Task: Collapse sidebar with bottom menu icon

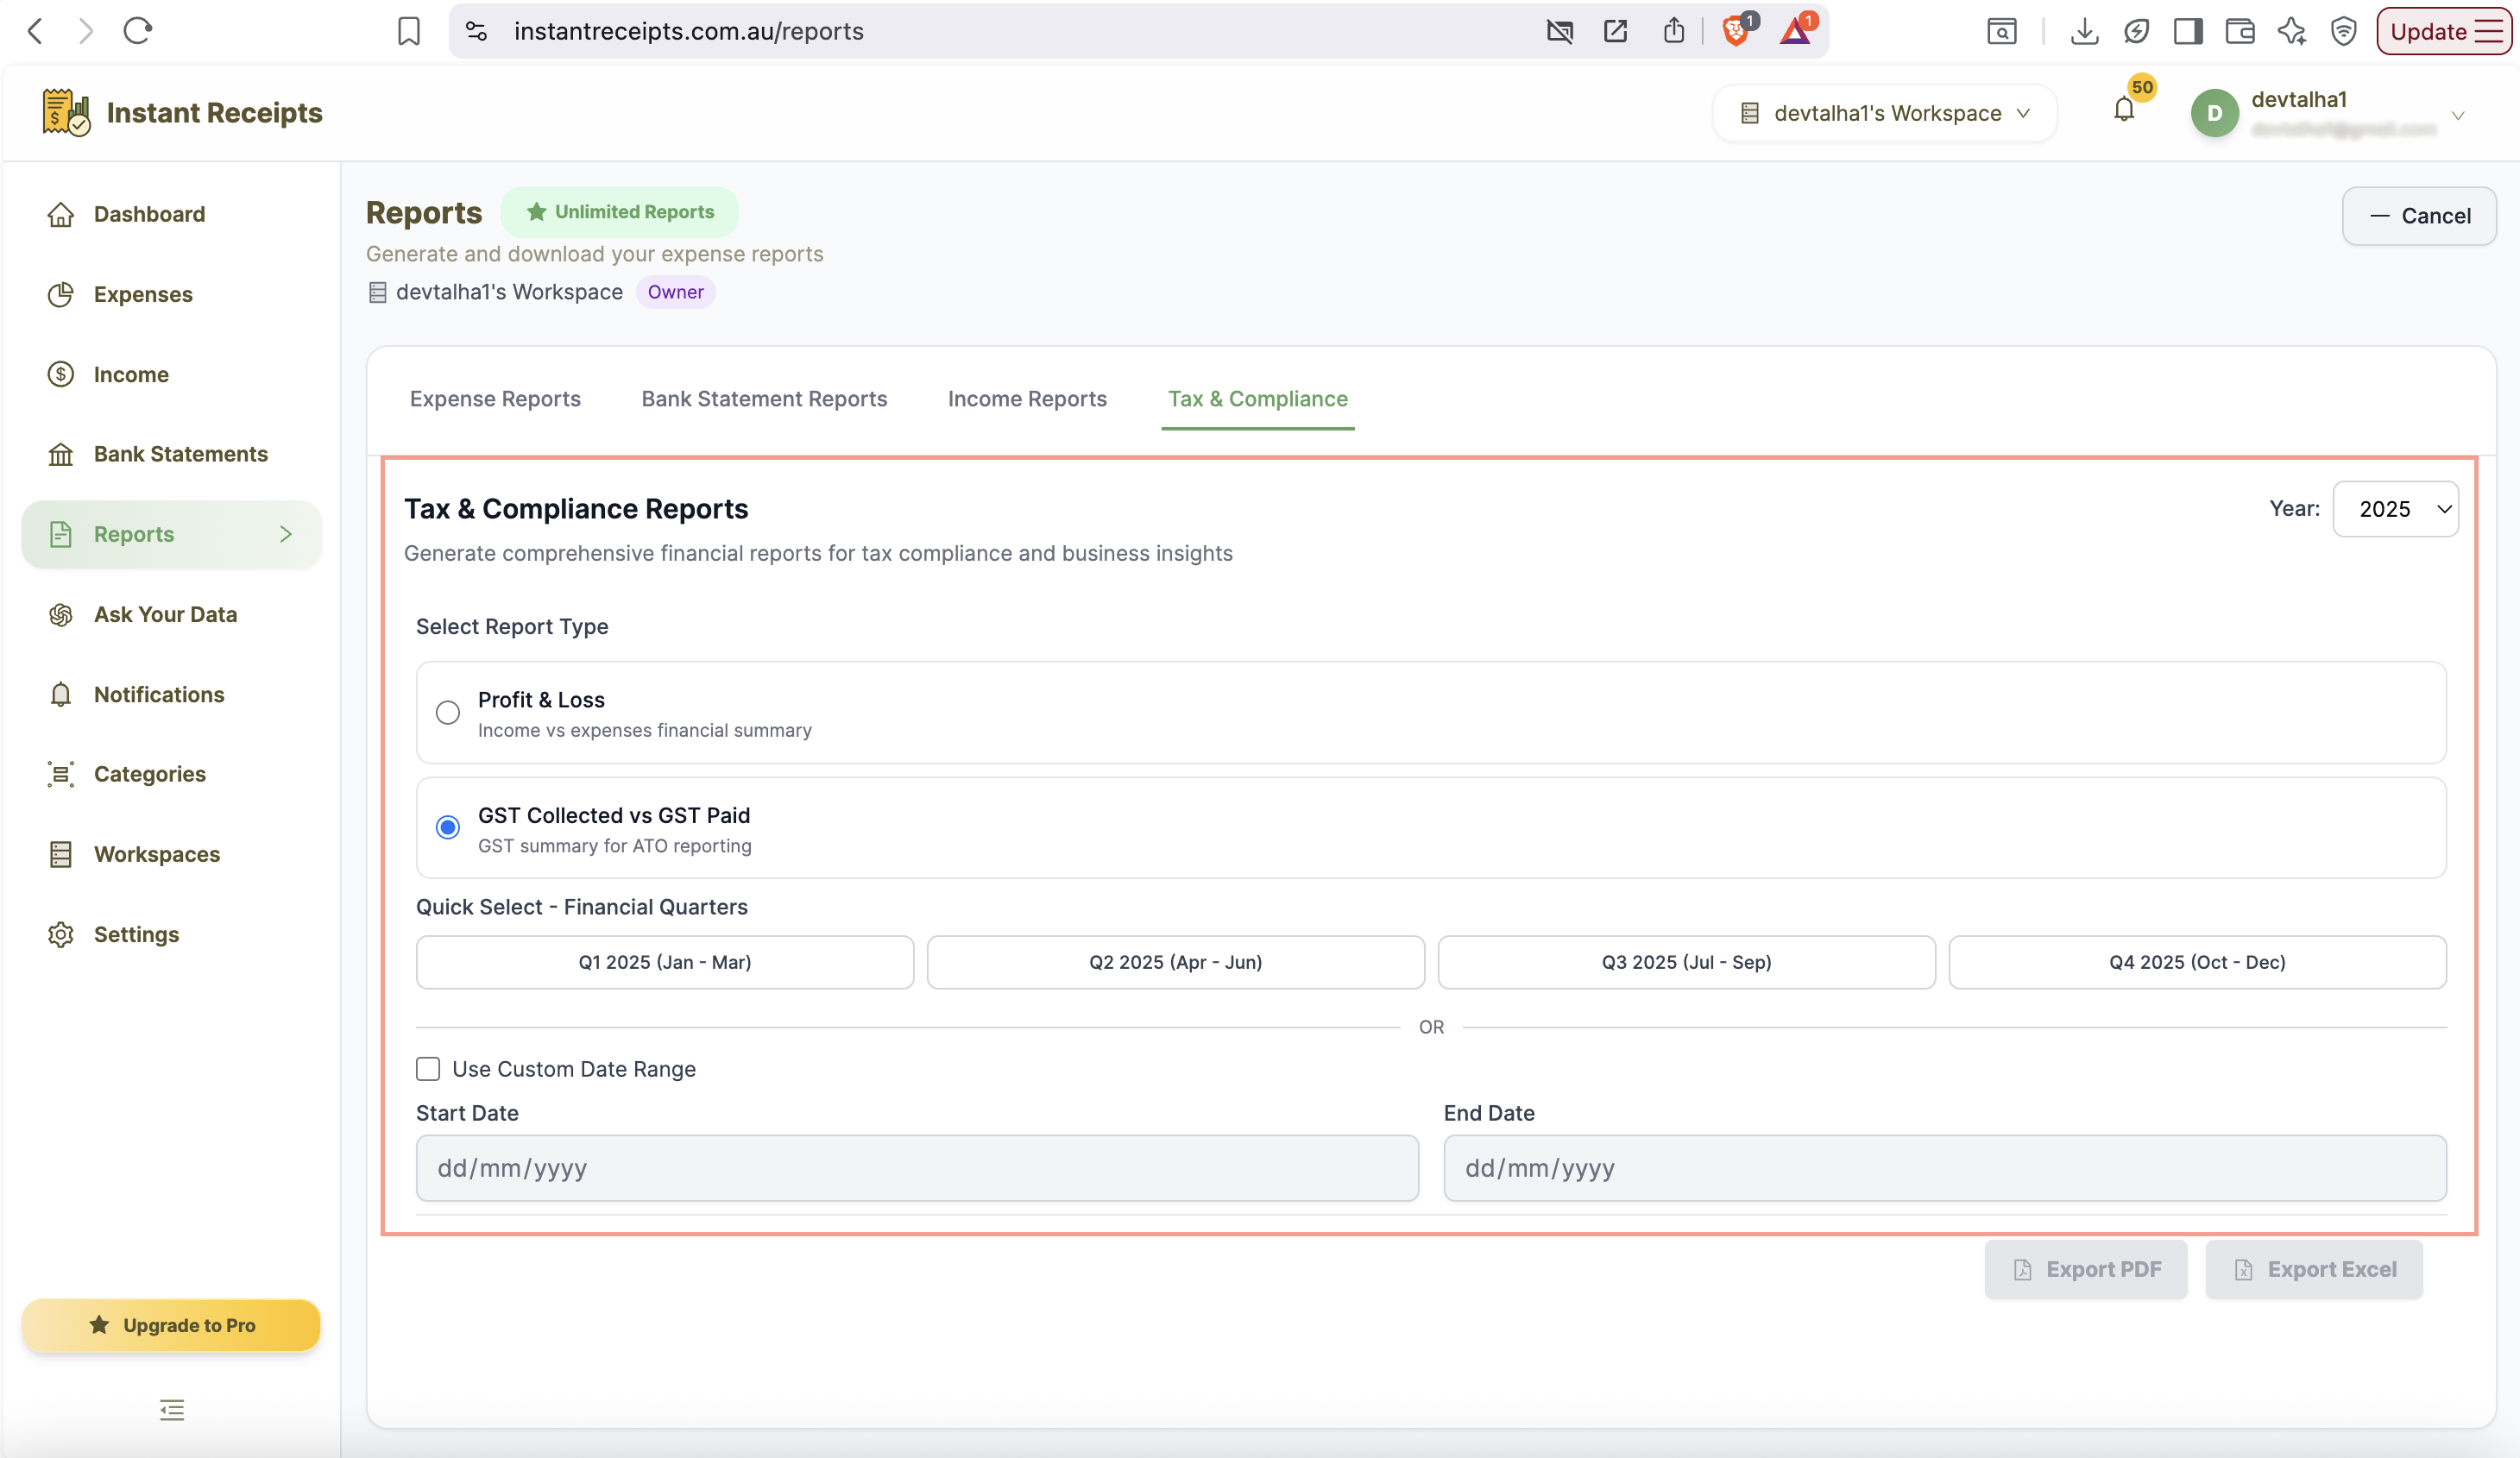Action: 172,1410
